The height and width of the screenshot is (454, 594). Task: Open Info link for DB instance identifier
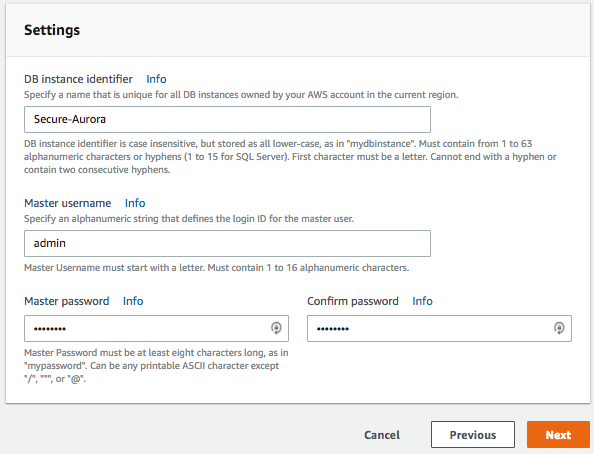pos(156,79)
